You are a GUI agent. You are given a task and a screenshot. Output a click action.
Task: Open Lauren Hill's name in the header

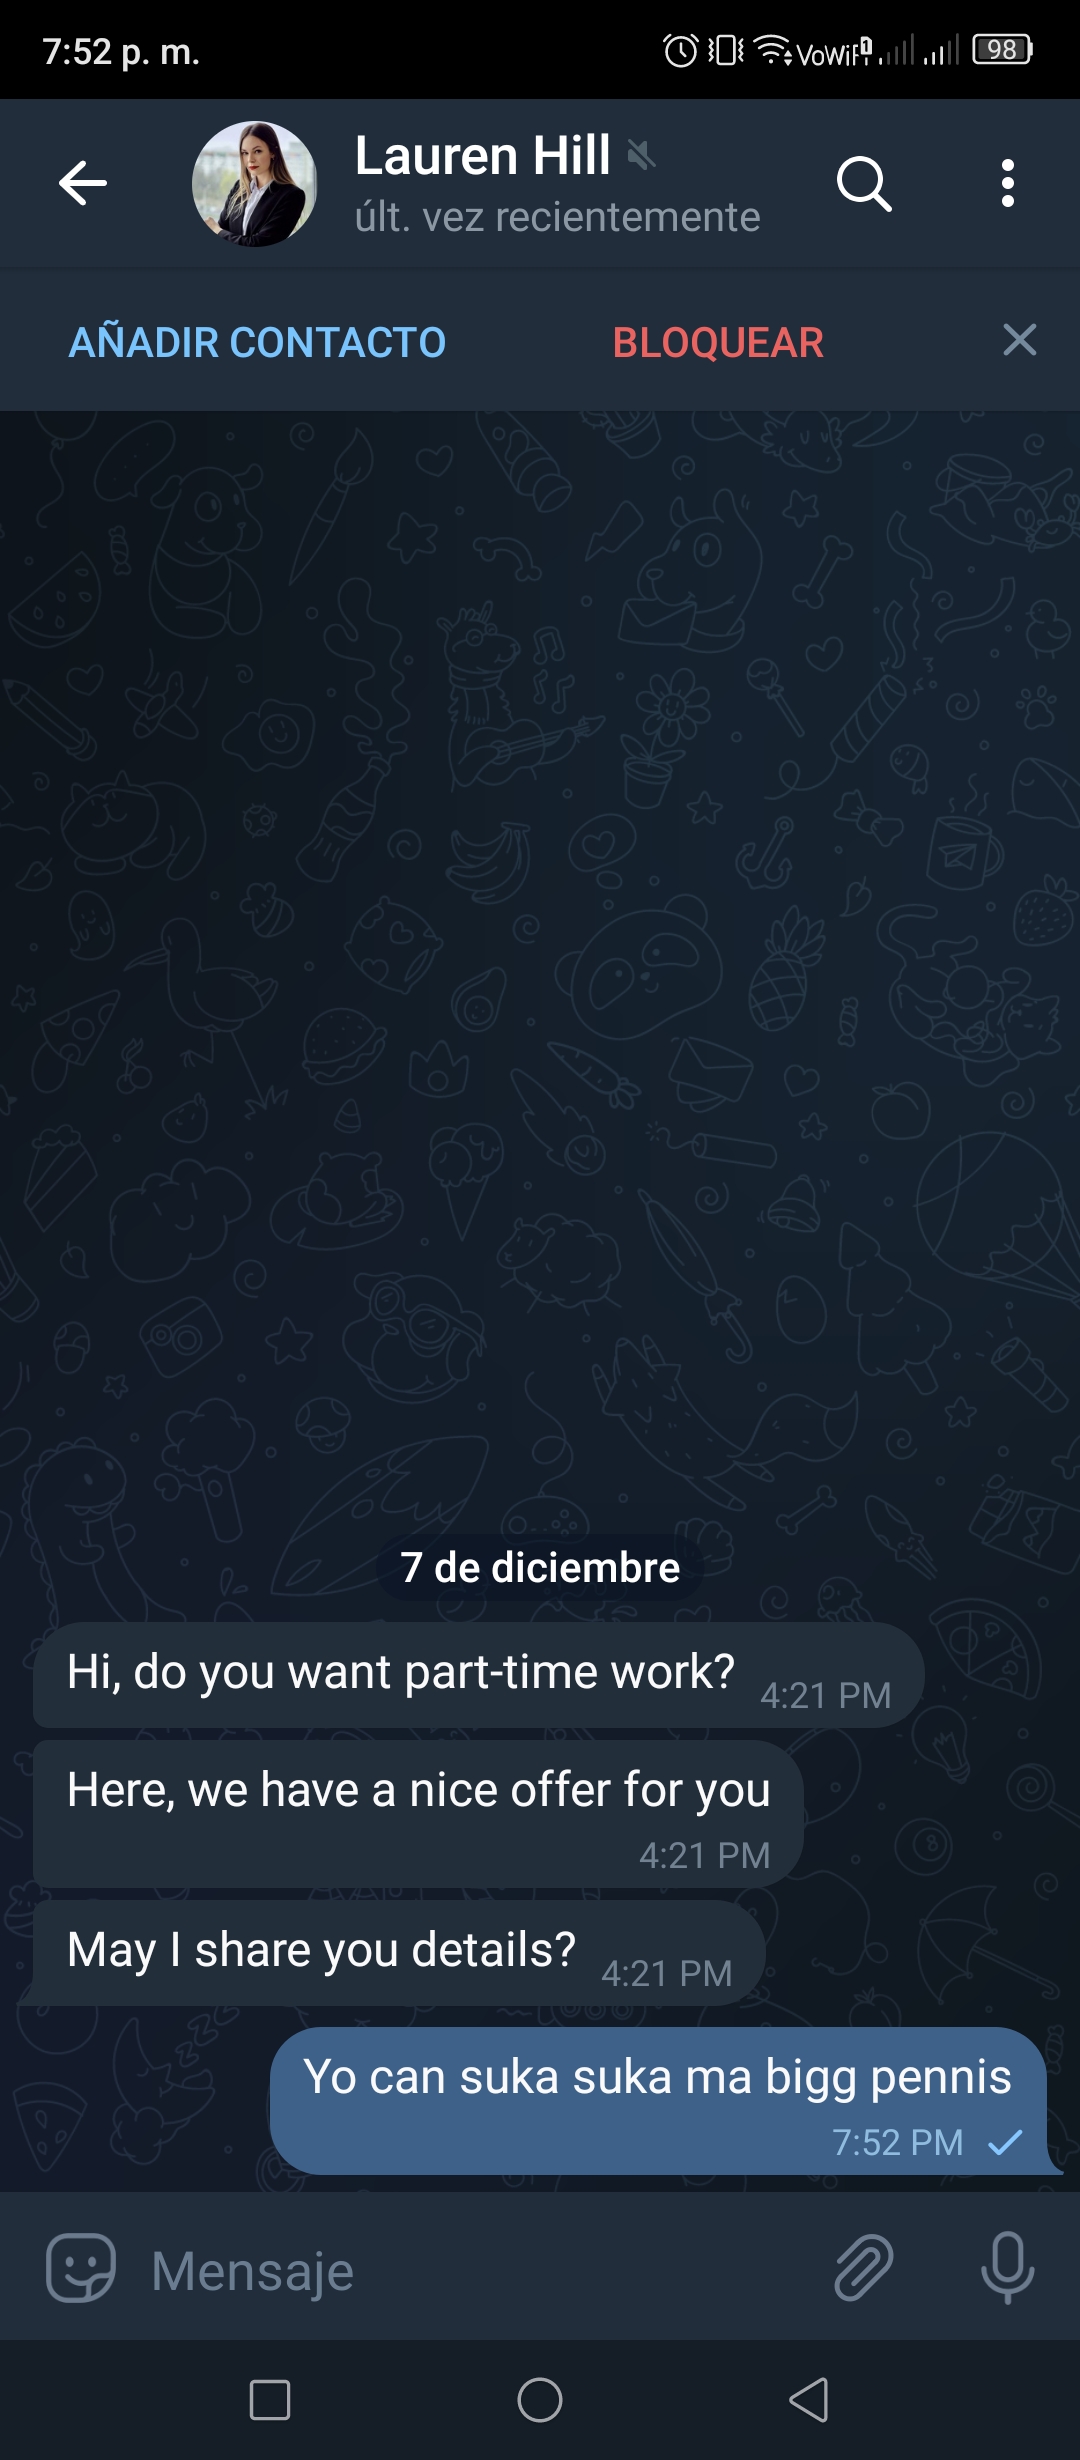point(482,156)
